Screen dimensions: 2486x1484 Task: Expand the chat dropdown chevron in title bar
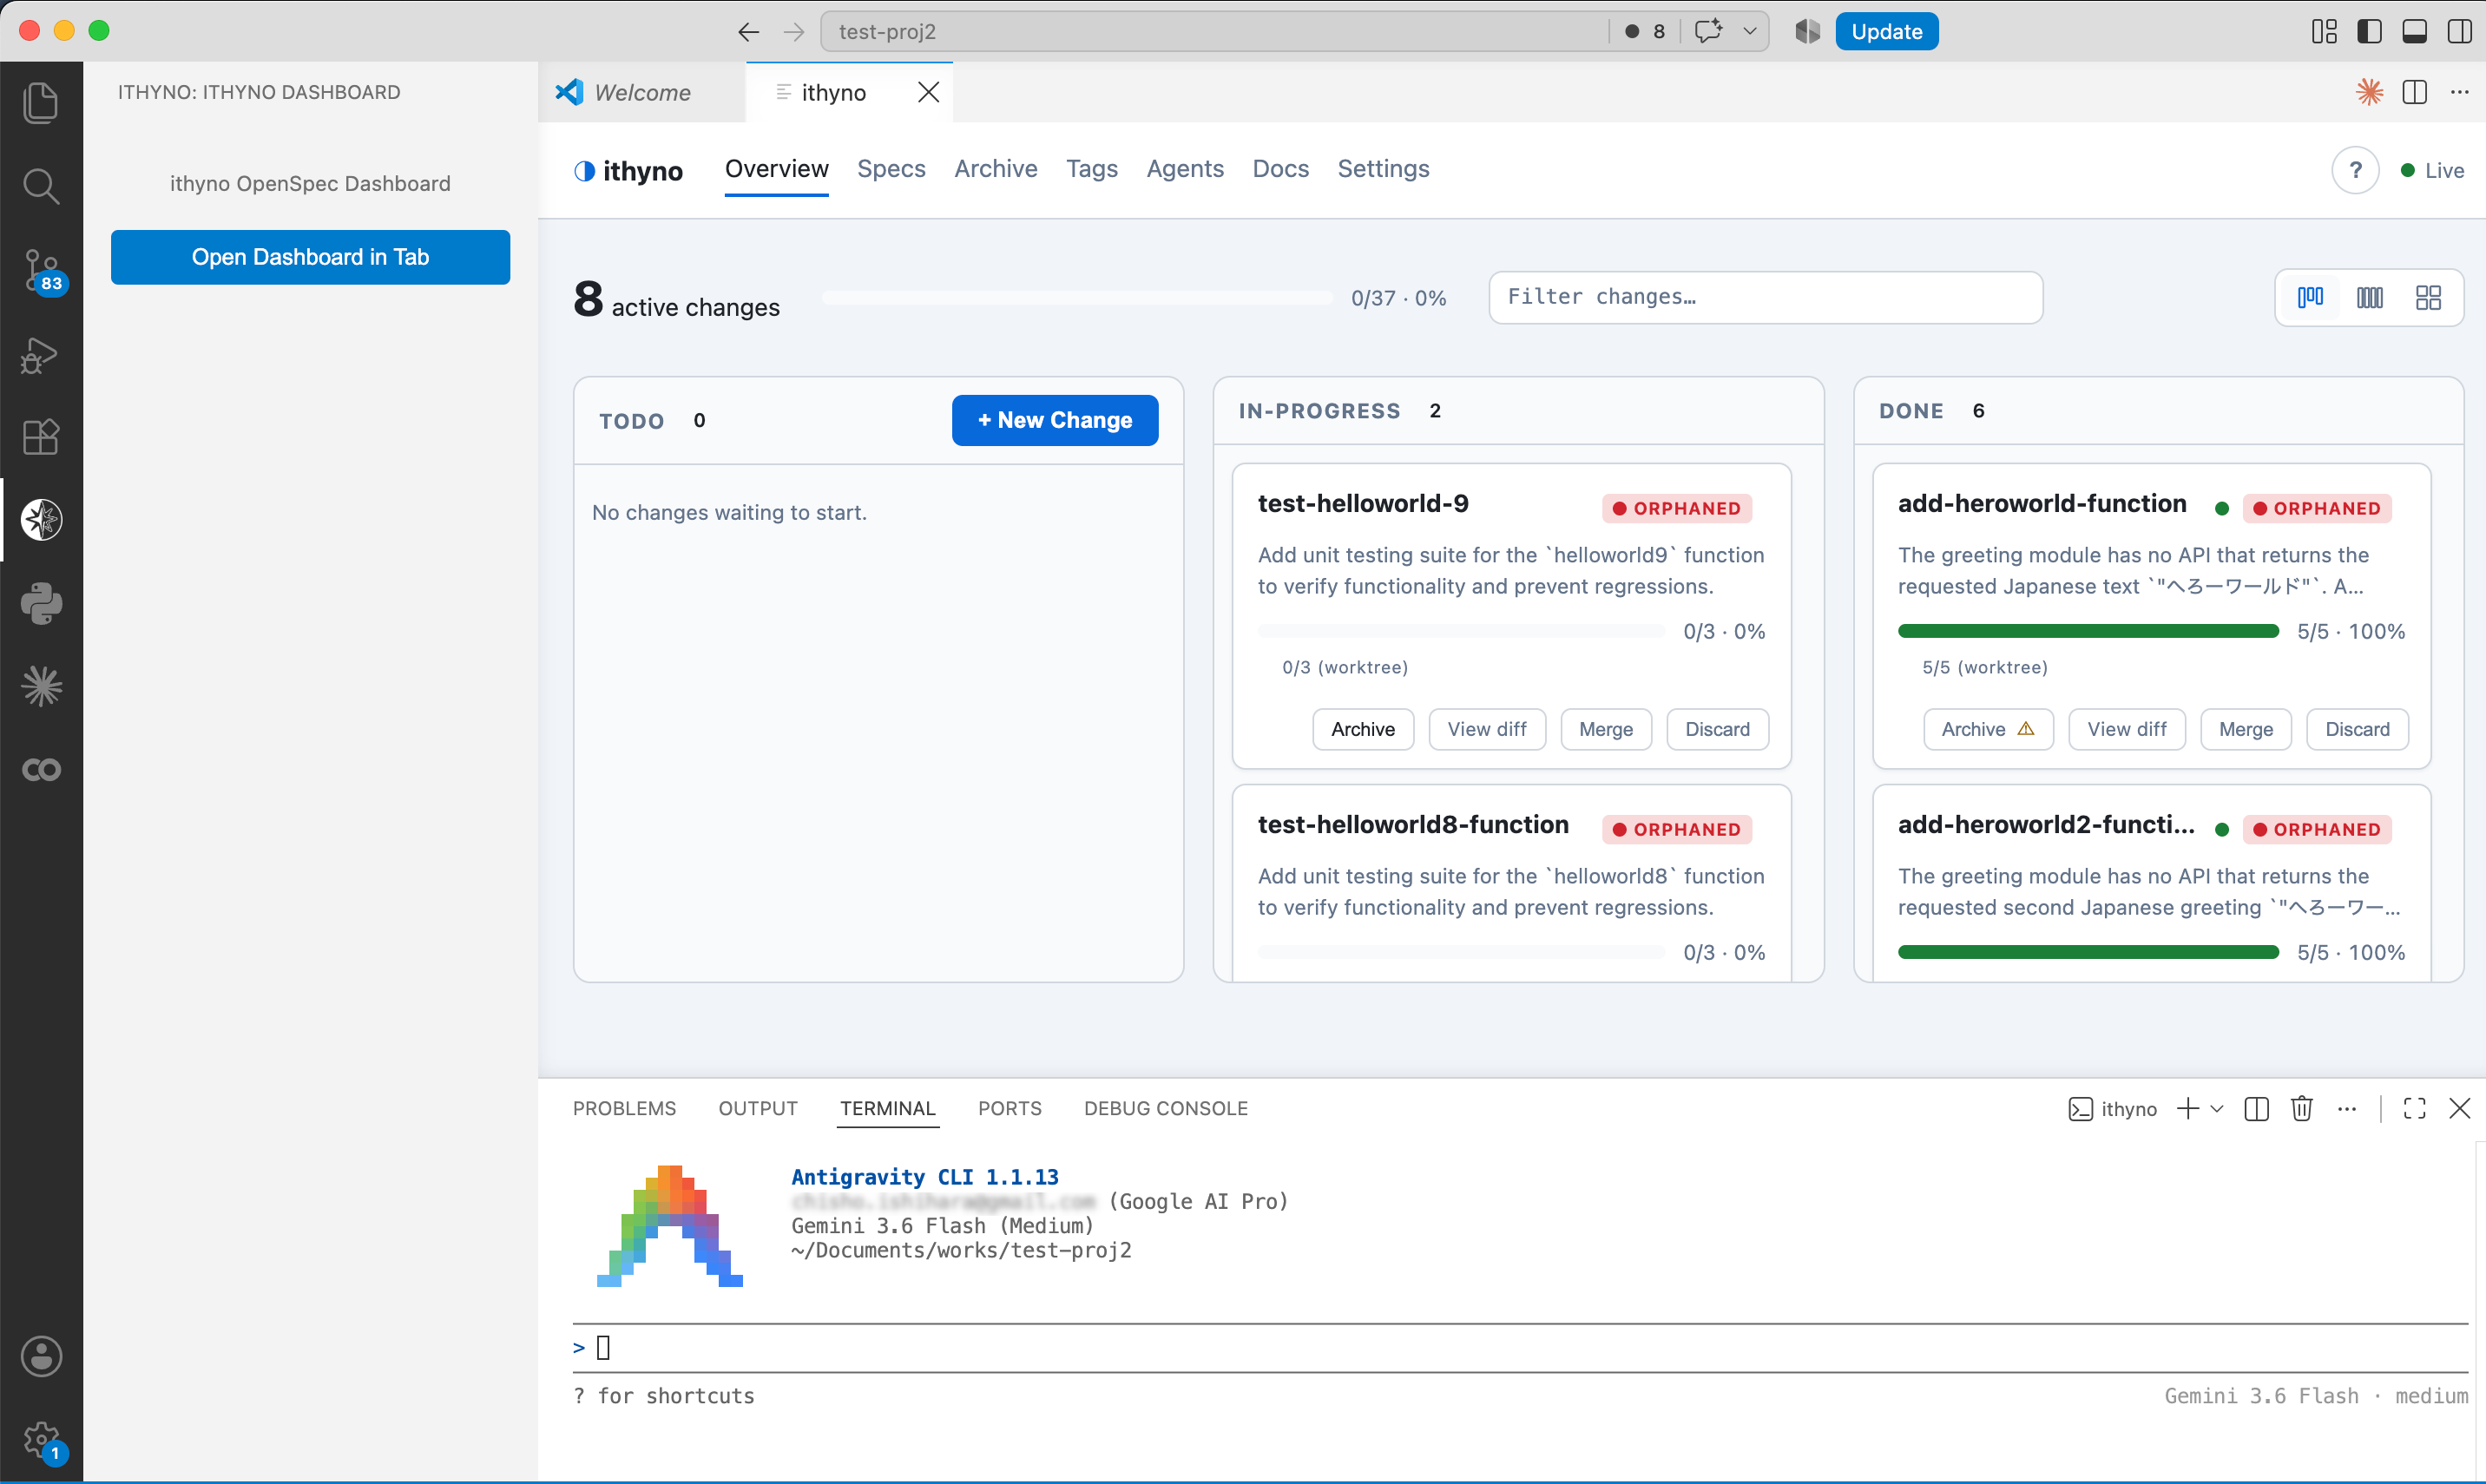tap(1750, 31)
